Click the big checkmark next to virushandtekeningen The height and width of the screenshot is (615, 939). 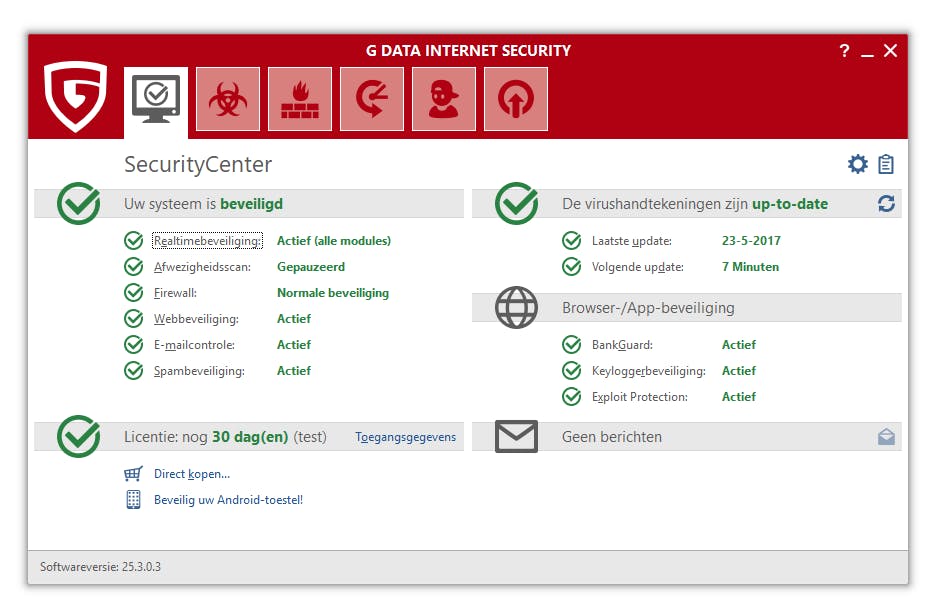point(517,204)
